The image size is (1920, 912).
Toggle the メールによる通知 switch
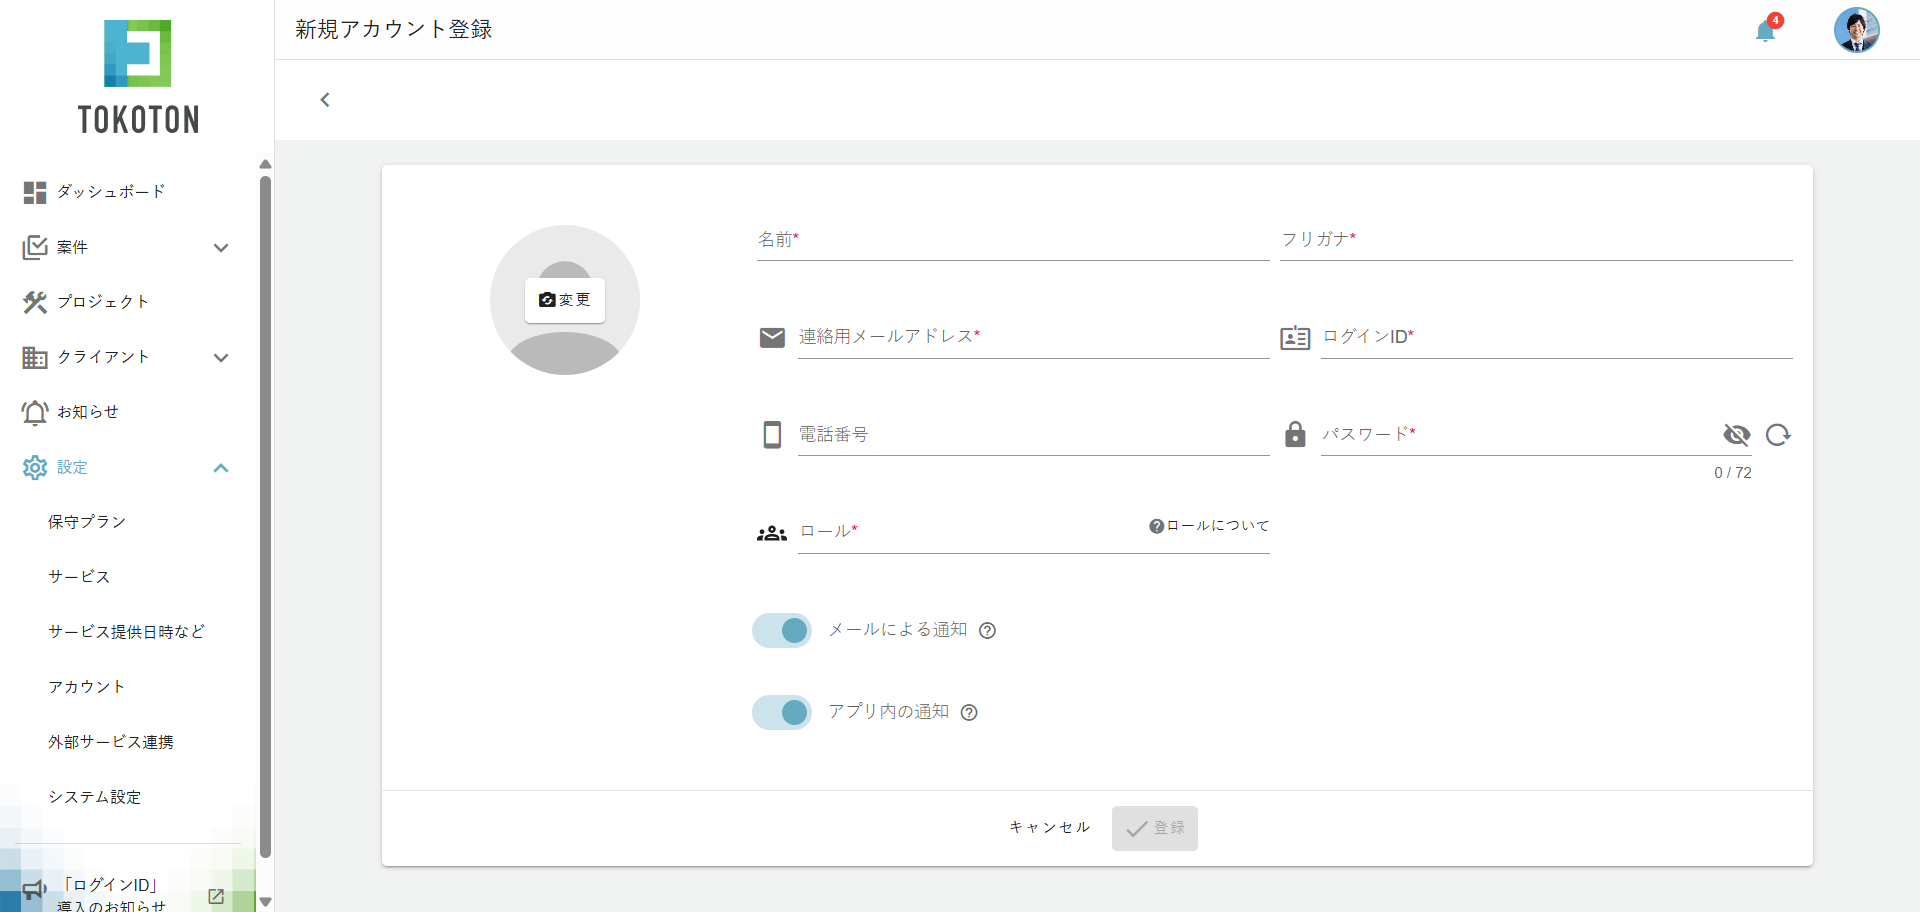tap(782, 630)
